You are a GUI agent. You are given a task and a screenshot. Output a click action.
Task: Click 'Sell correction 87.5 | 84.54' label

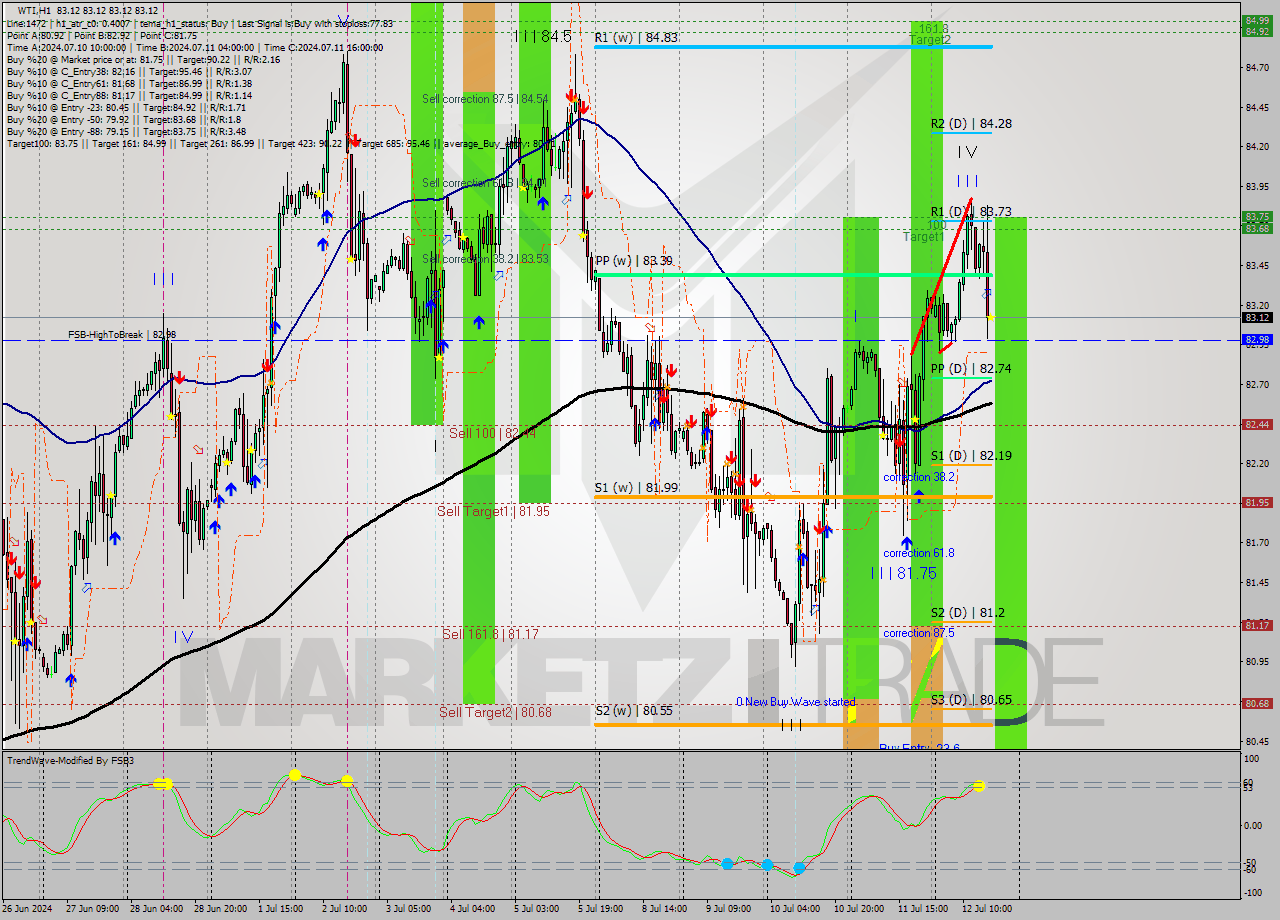coord(485,99)
